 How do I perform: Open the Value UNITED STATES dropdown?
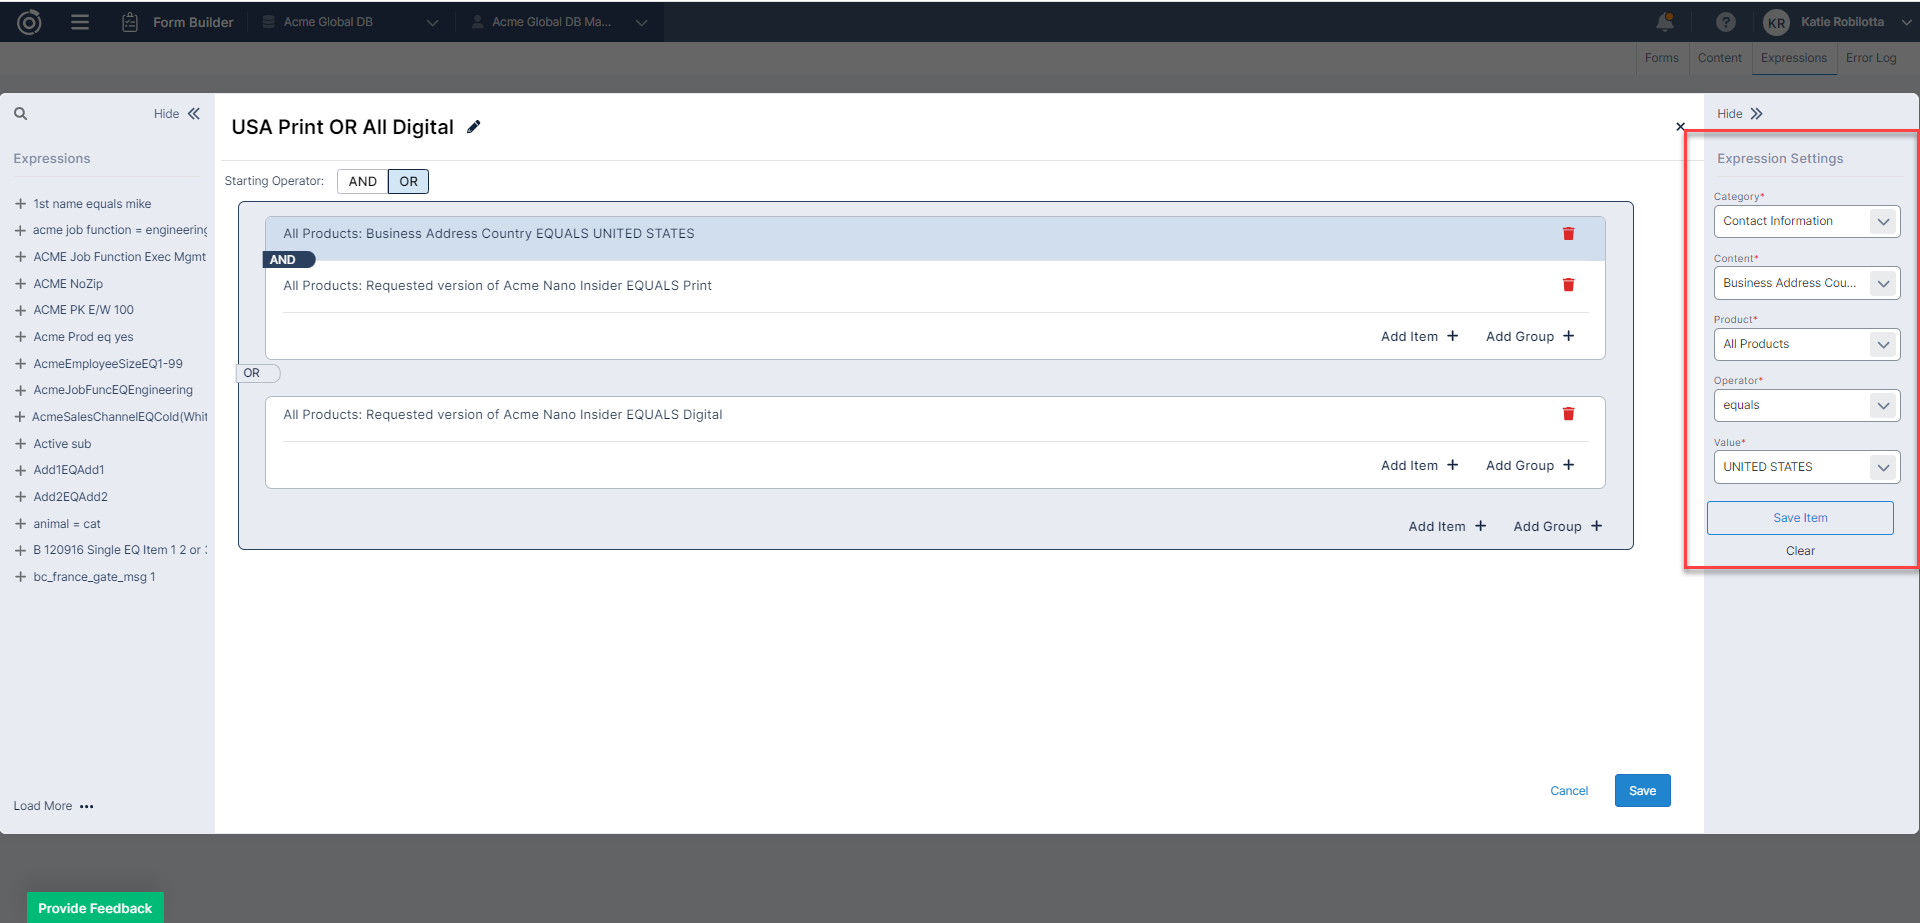coord(1806,467)
